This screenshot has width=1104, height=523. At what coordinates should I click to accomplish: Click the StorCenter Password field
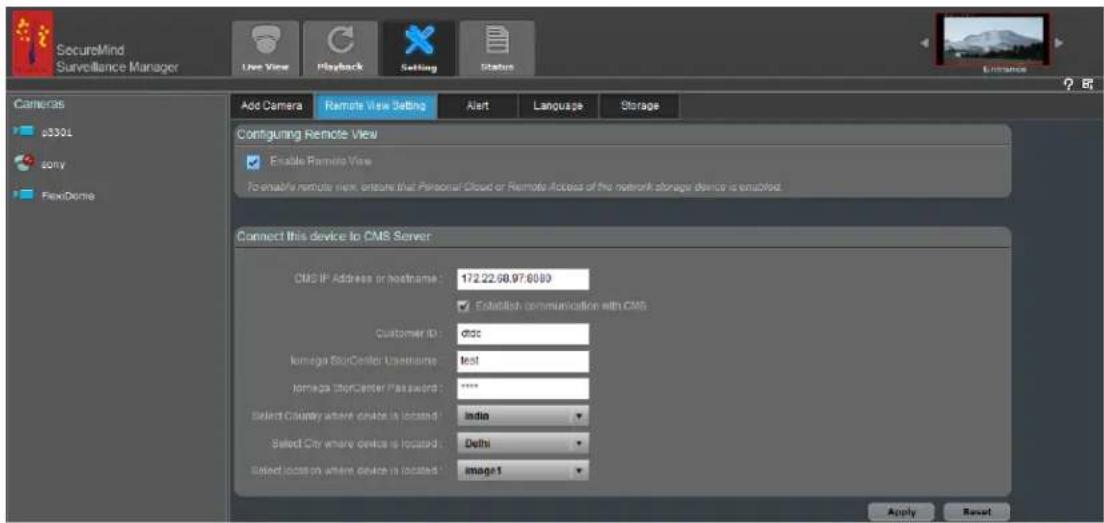coord(522,389)
